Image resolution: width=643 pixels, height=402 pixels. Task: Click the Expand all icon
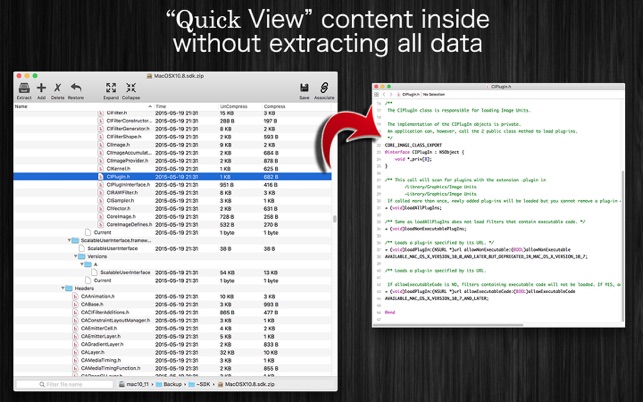(111, 88)
